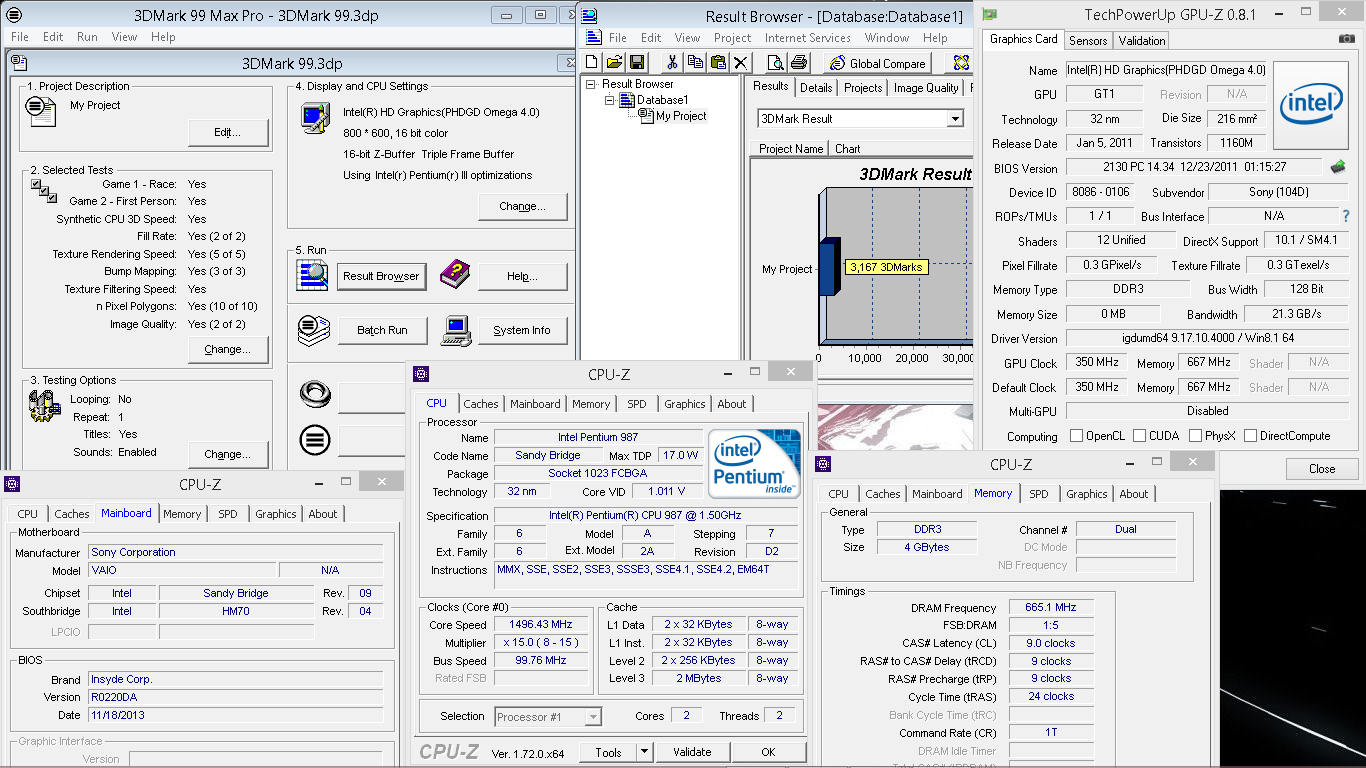Click the CPU-Z Mainboard window title bar icon
The width and height of the screenshot is (1366, 768).
12,484
